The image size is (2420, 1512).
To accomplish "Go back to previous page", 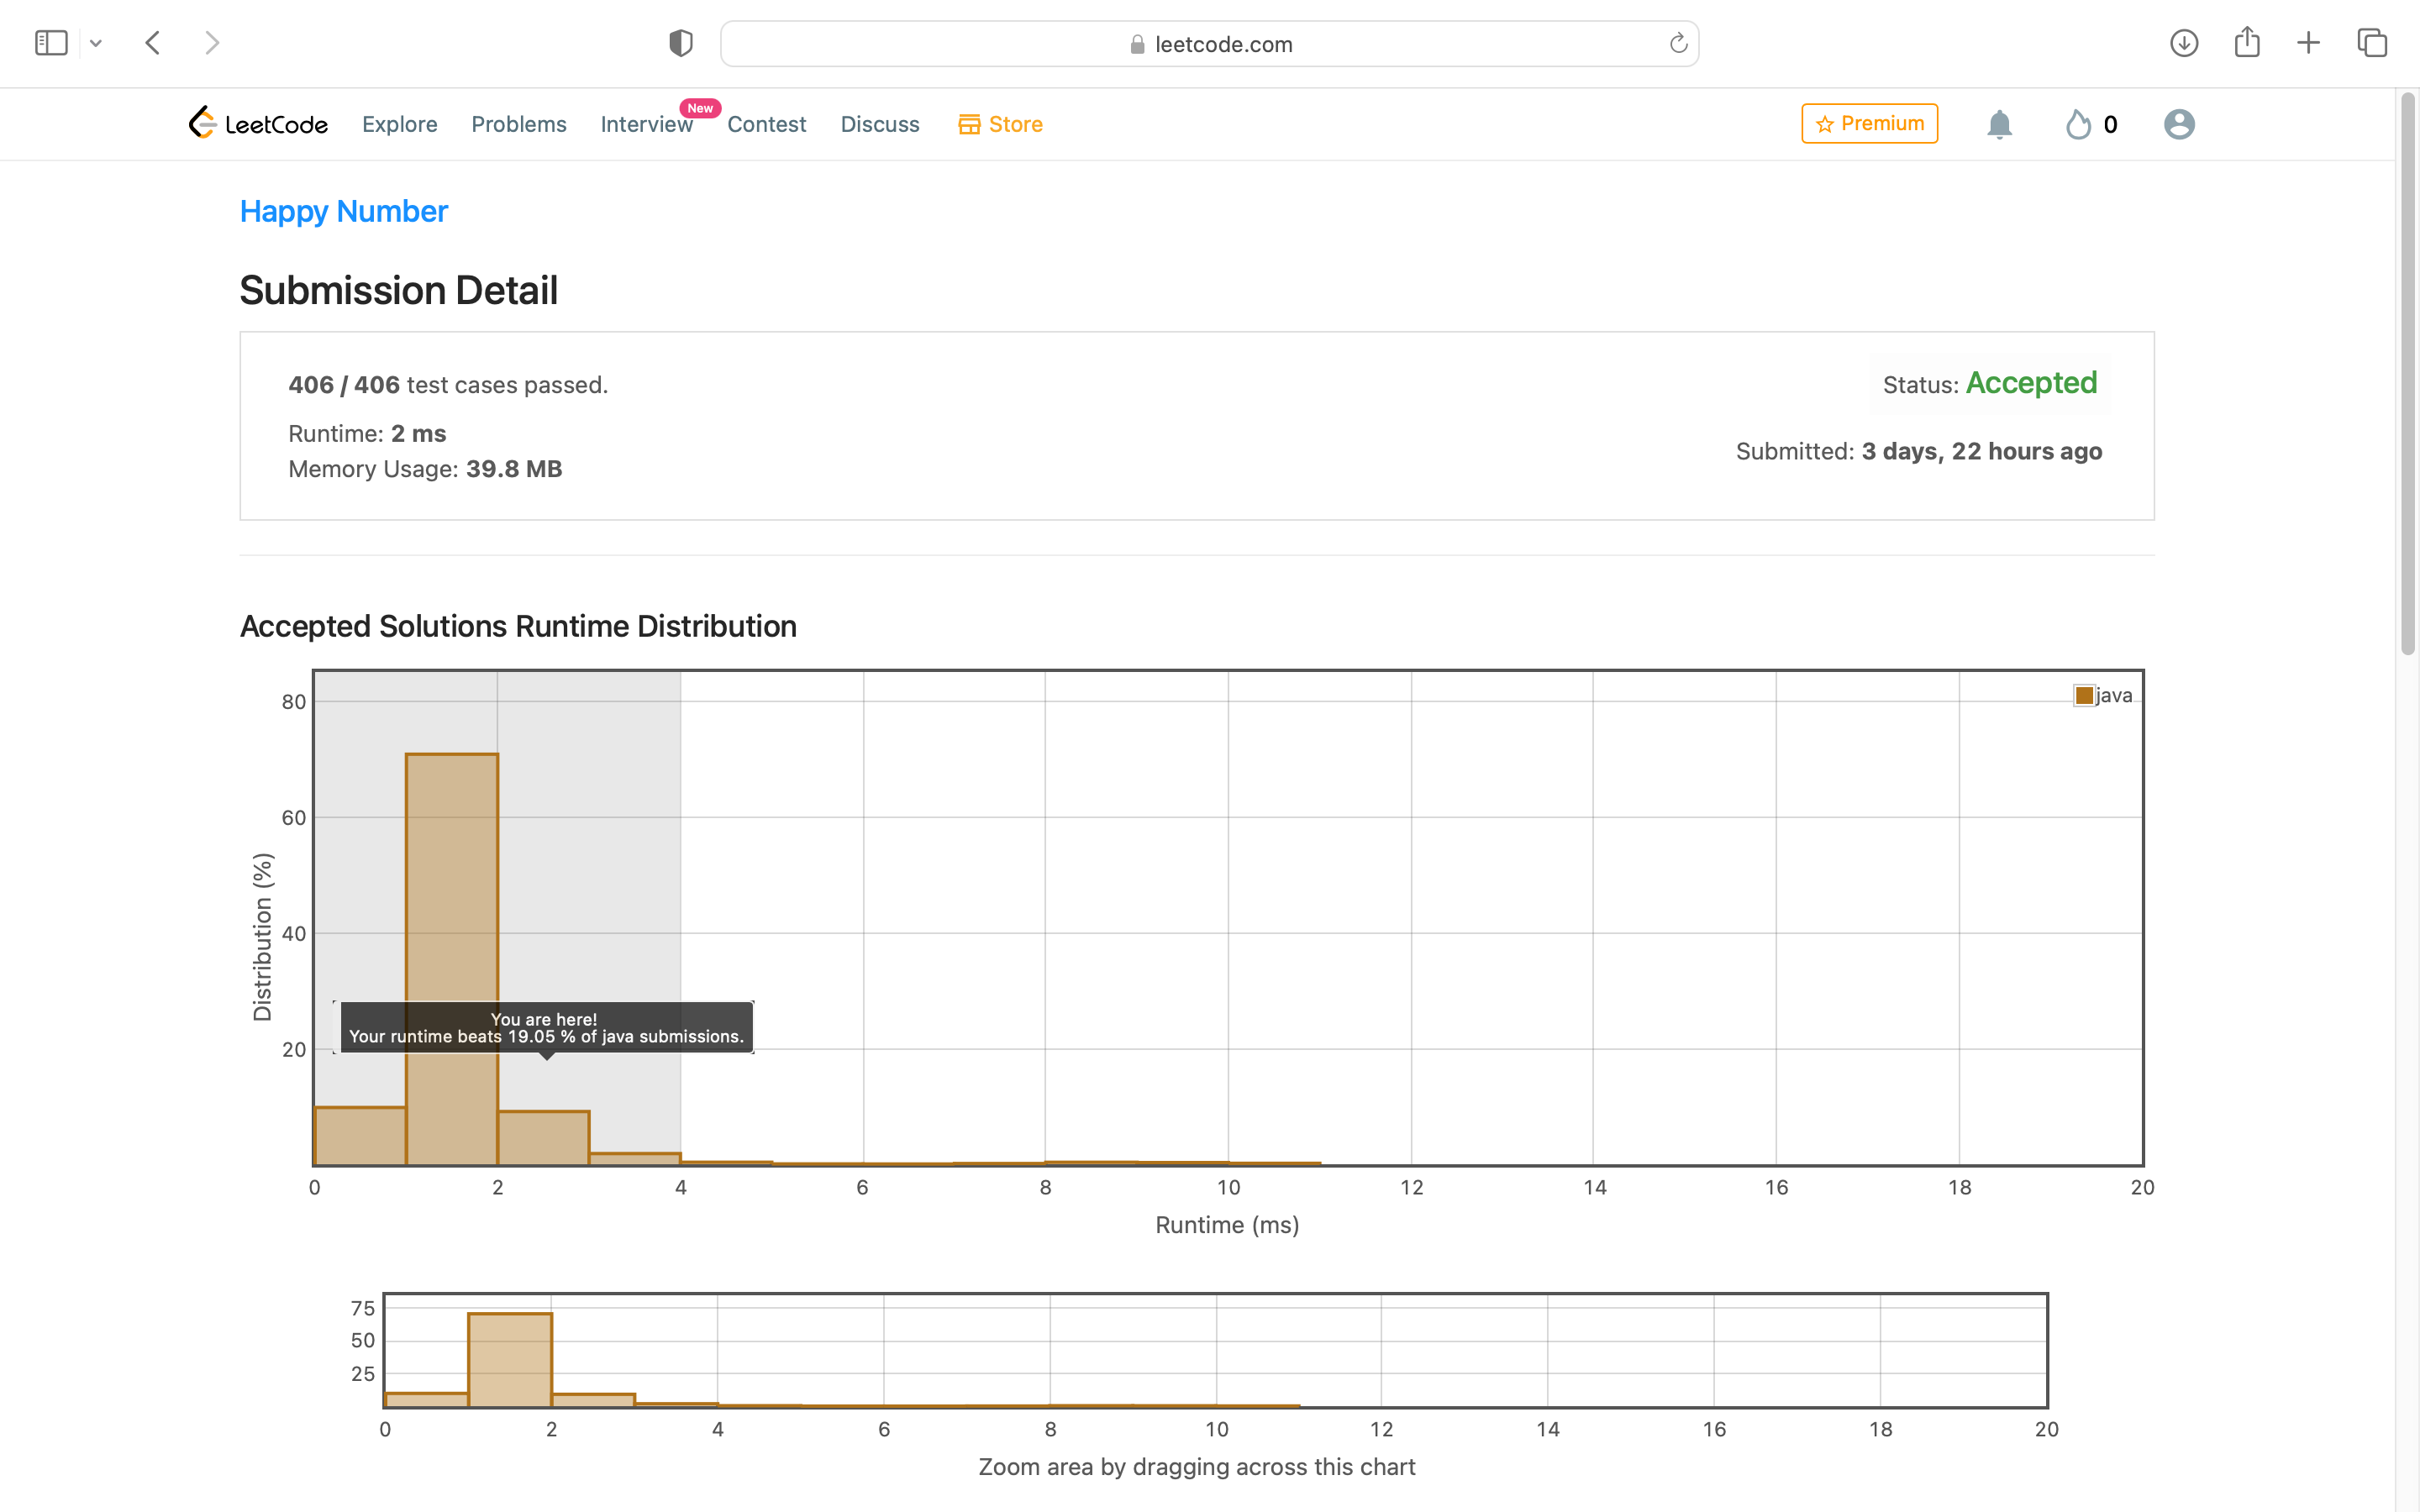I will [153, 43].
